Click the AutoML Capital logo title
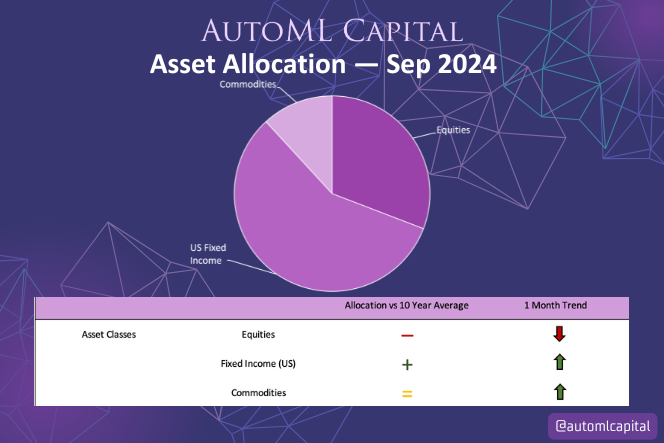The height and width of the screenshot is (443, 664). (331, 31)
